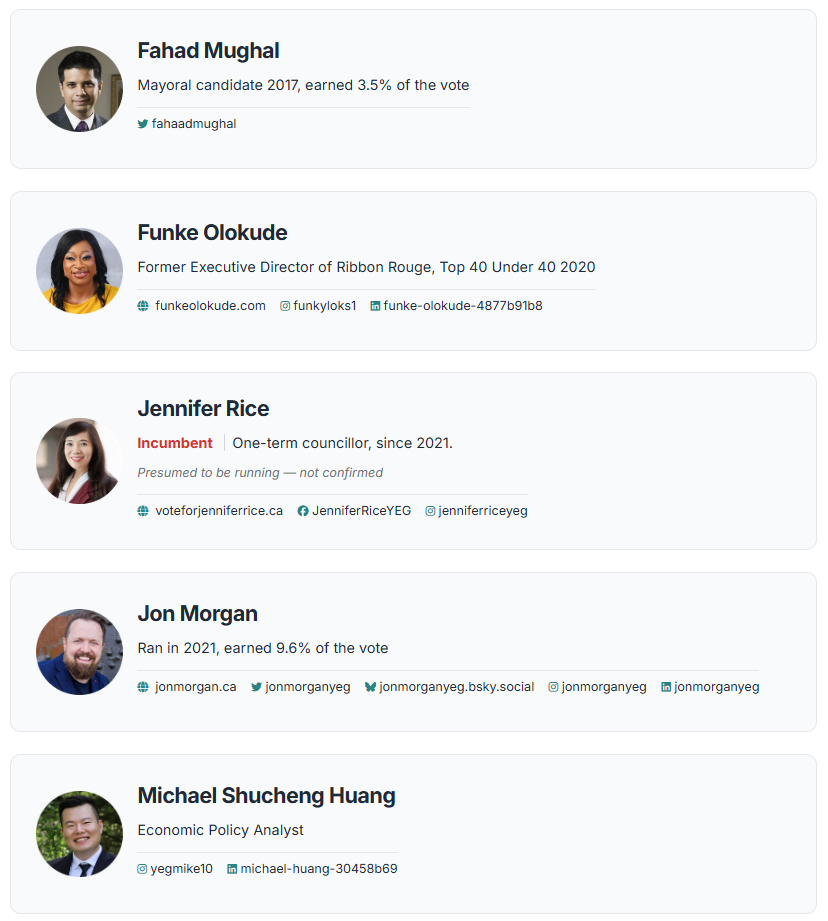Open the voteforjenniferrice.ca website link
The image size is (828, 921).
coord(218,511)
